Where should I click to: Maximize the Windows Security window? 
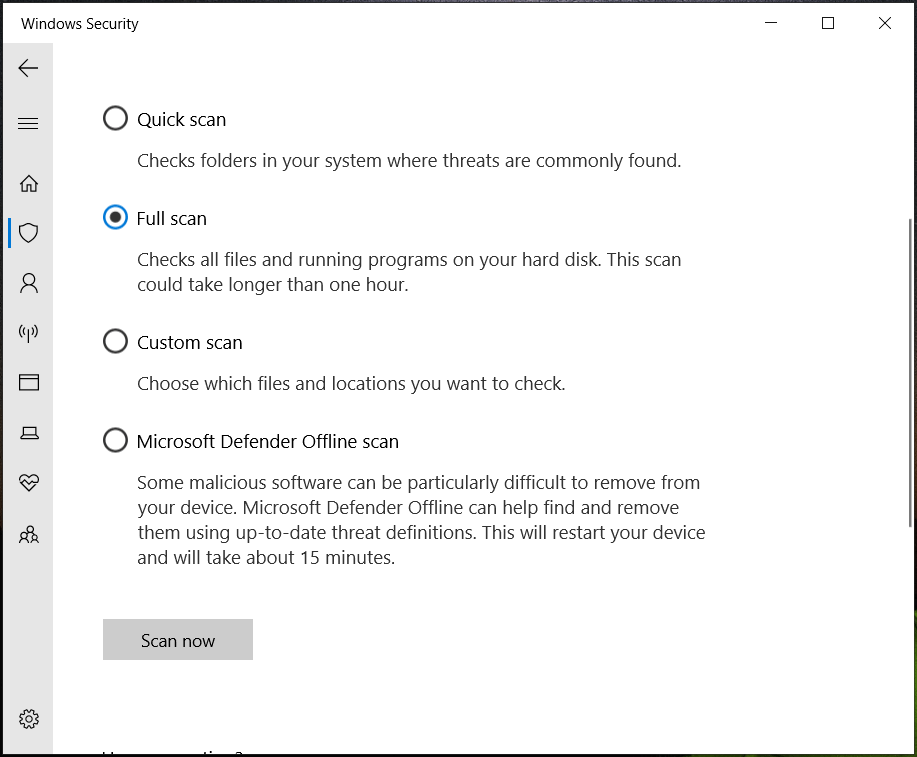[828, 23]
